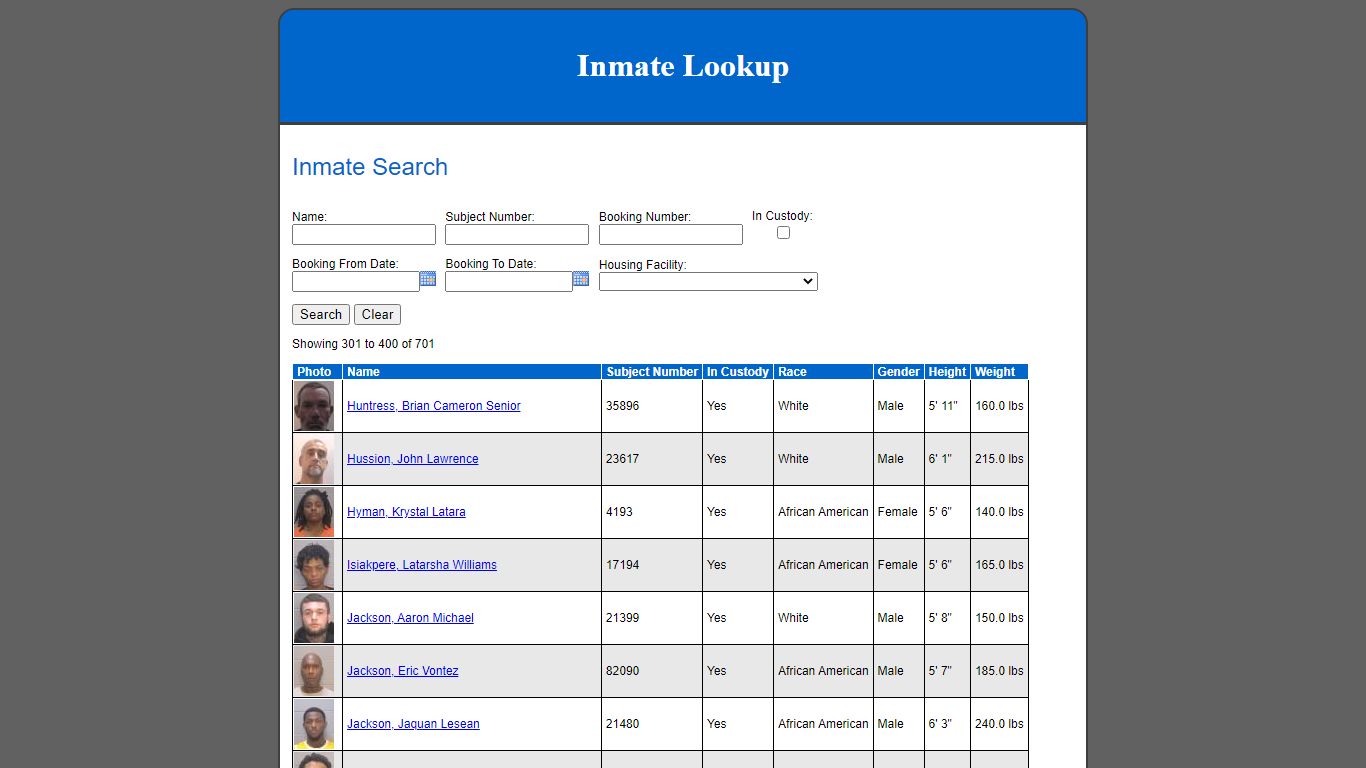Click photo in Jackson, Aaron Michael row
The width and height of the screenshot is (1366, 768).
314,618
